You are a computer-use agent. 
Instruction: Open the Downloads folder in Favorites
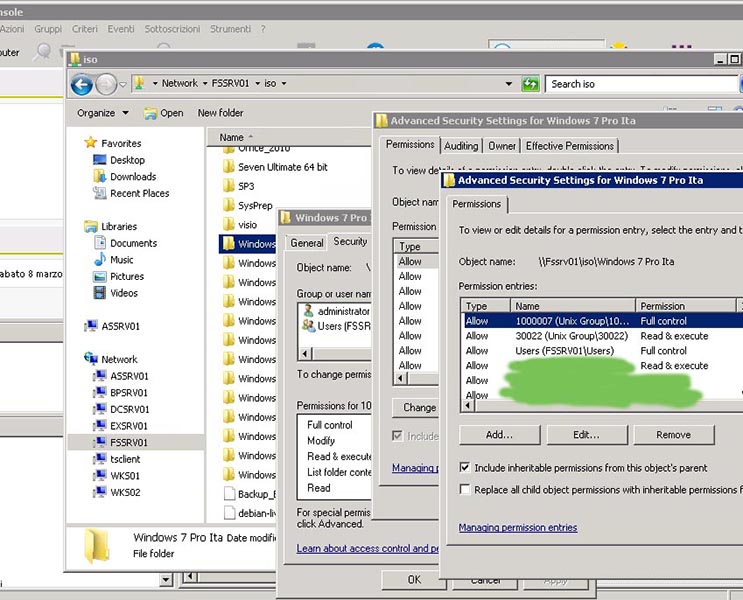point(132,177)
